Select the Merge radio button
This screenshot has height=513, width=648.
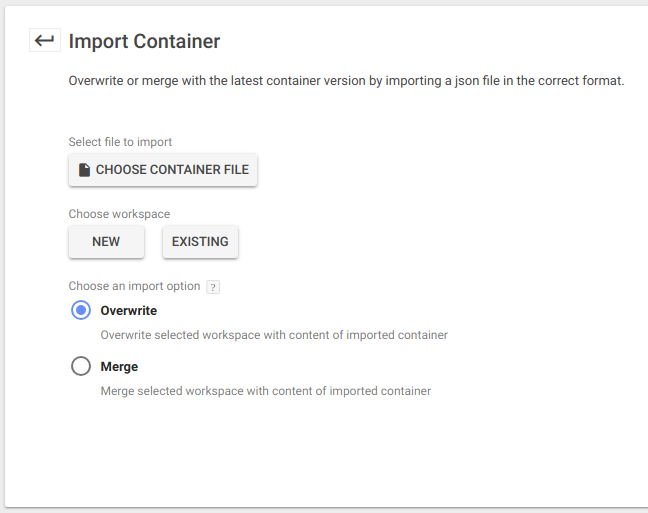point(81,366)
